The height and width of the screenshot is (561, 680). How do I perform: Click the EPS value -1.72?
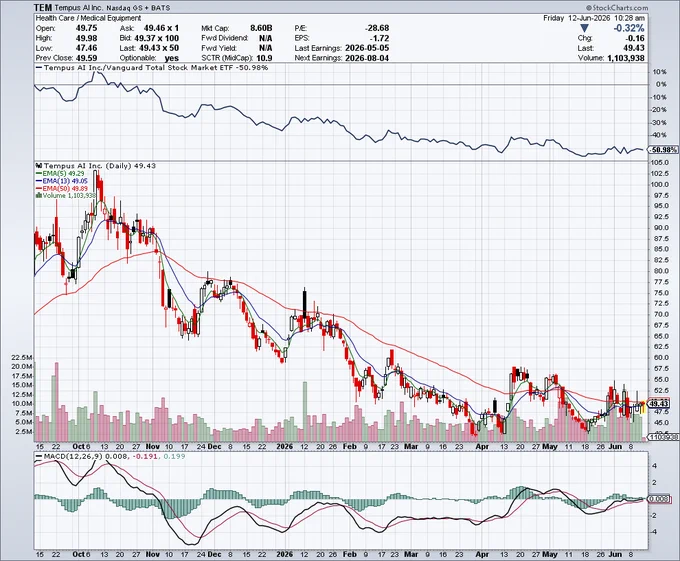[379, 38]
